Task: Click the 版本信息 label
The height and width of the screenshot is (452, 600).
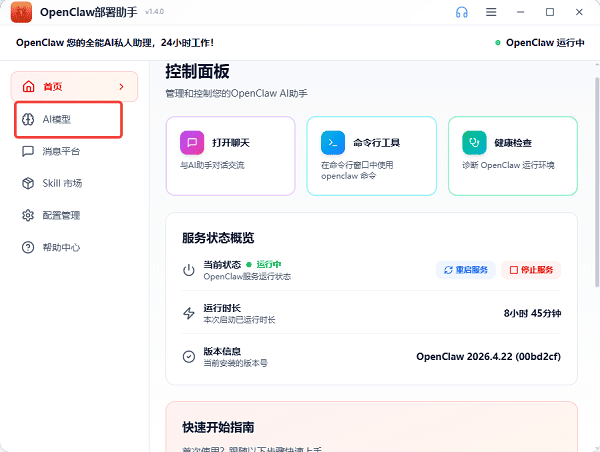Action: click(x=222, y=351)
